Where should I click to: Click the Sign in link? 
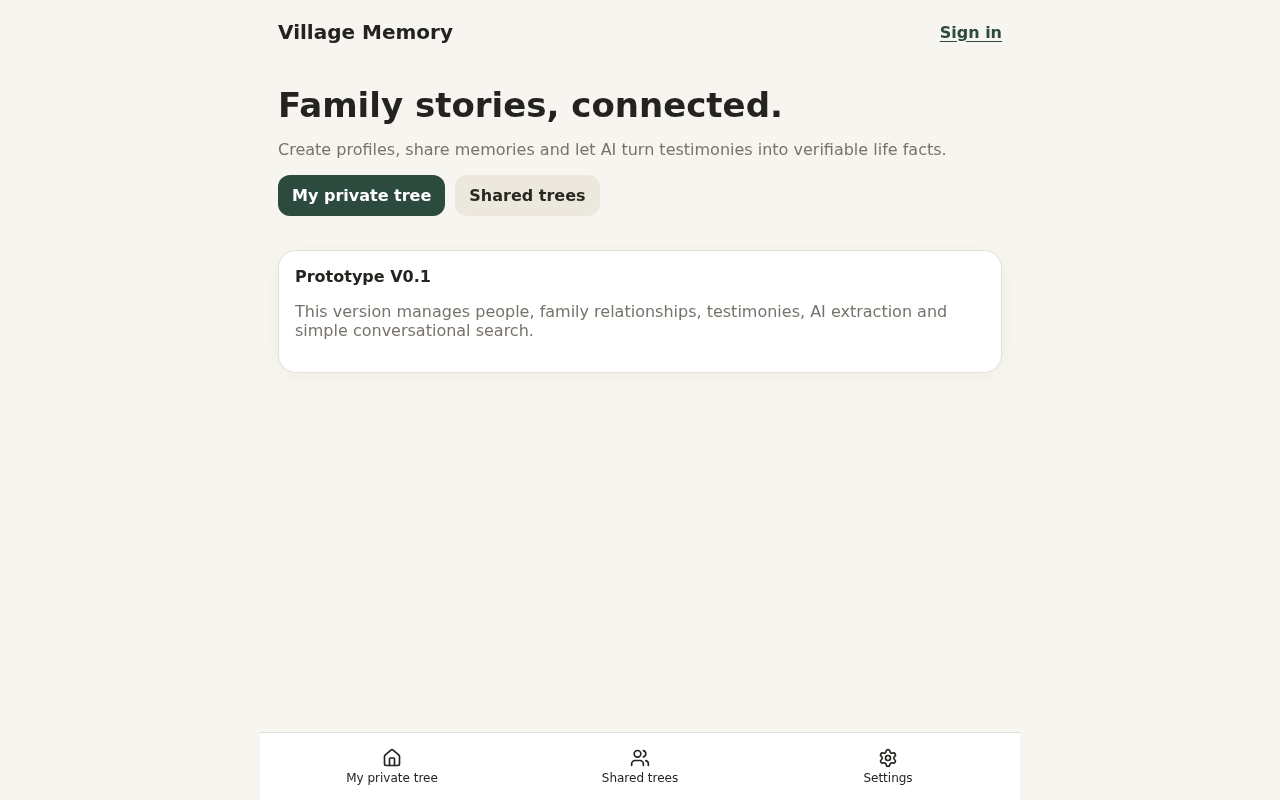tap(970, 32)
